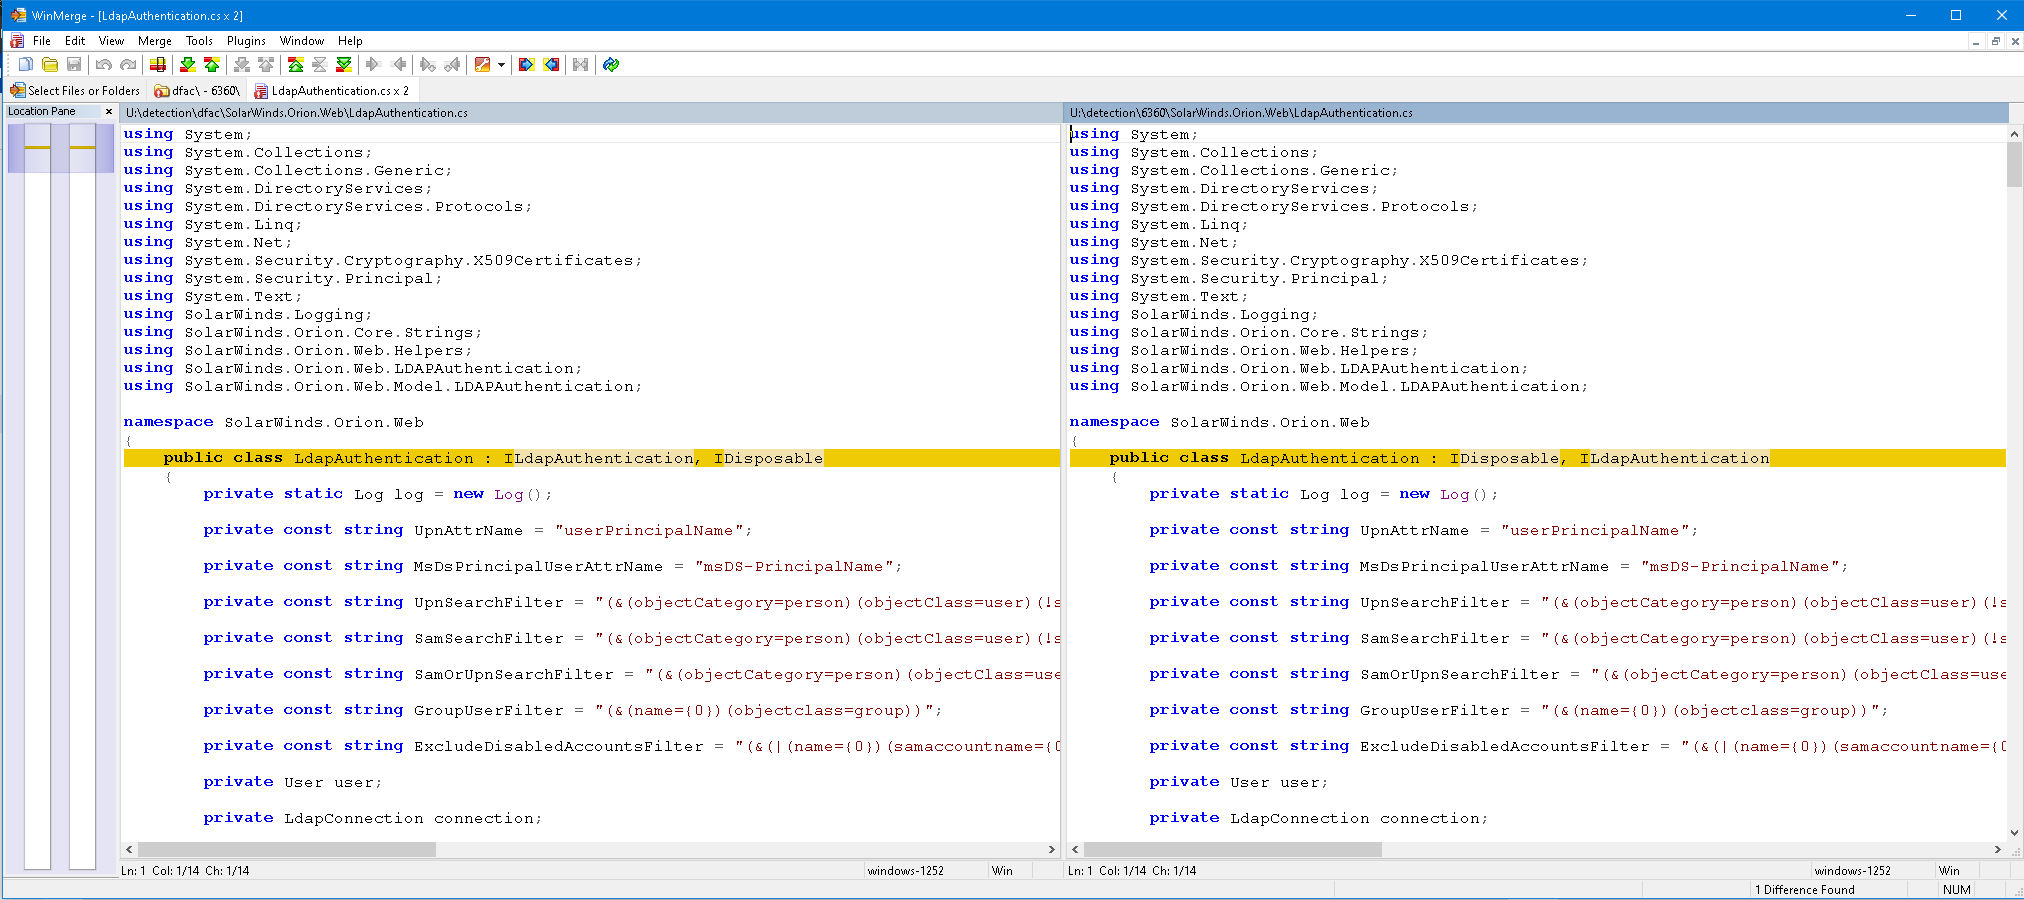Image resolution: width=2024 pixels, height=900 pixels.
Task: Select the difference in current line icon
Action: point(158,65)
